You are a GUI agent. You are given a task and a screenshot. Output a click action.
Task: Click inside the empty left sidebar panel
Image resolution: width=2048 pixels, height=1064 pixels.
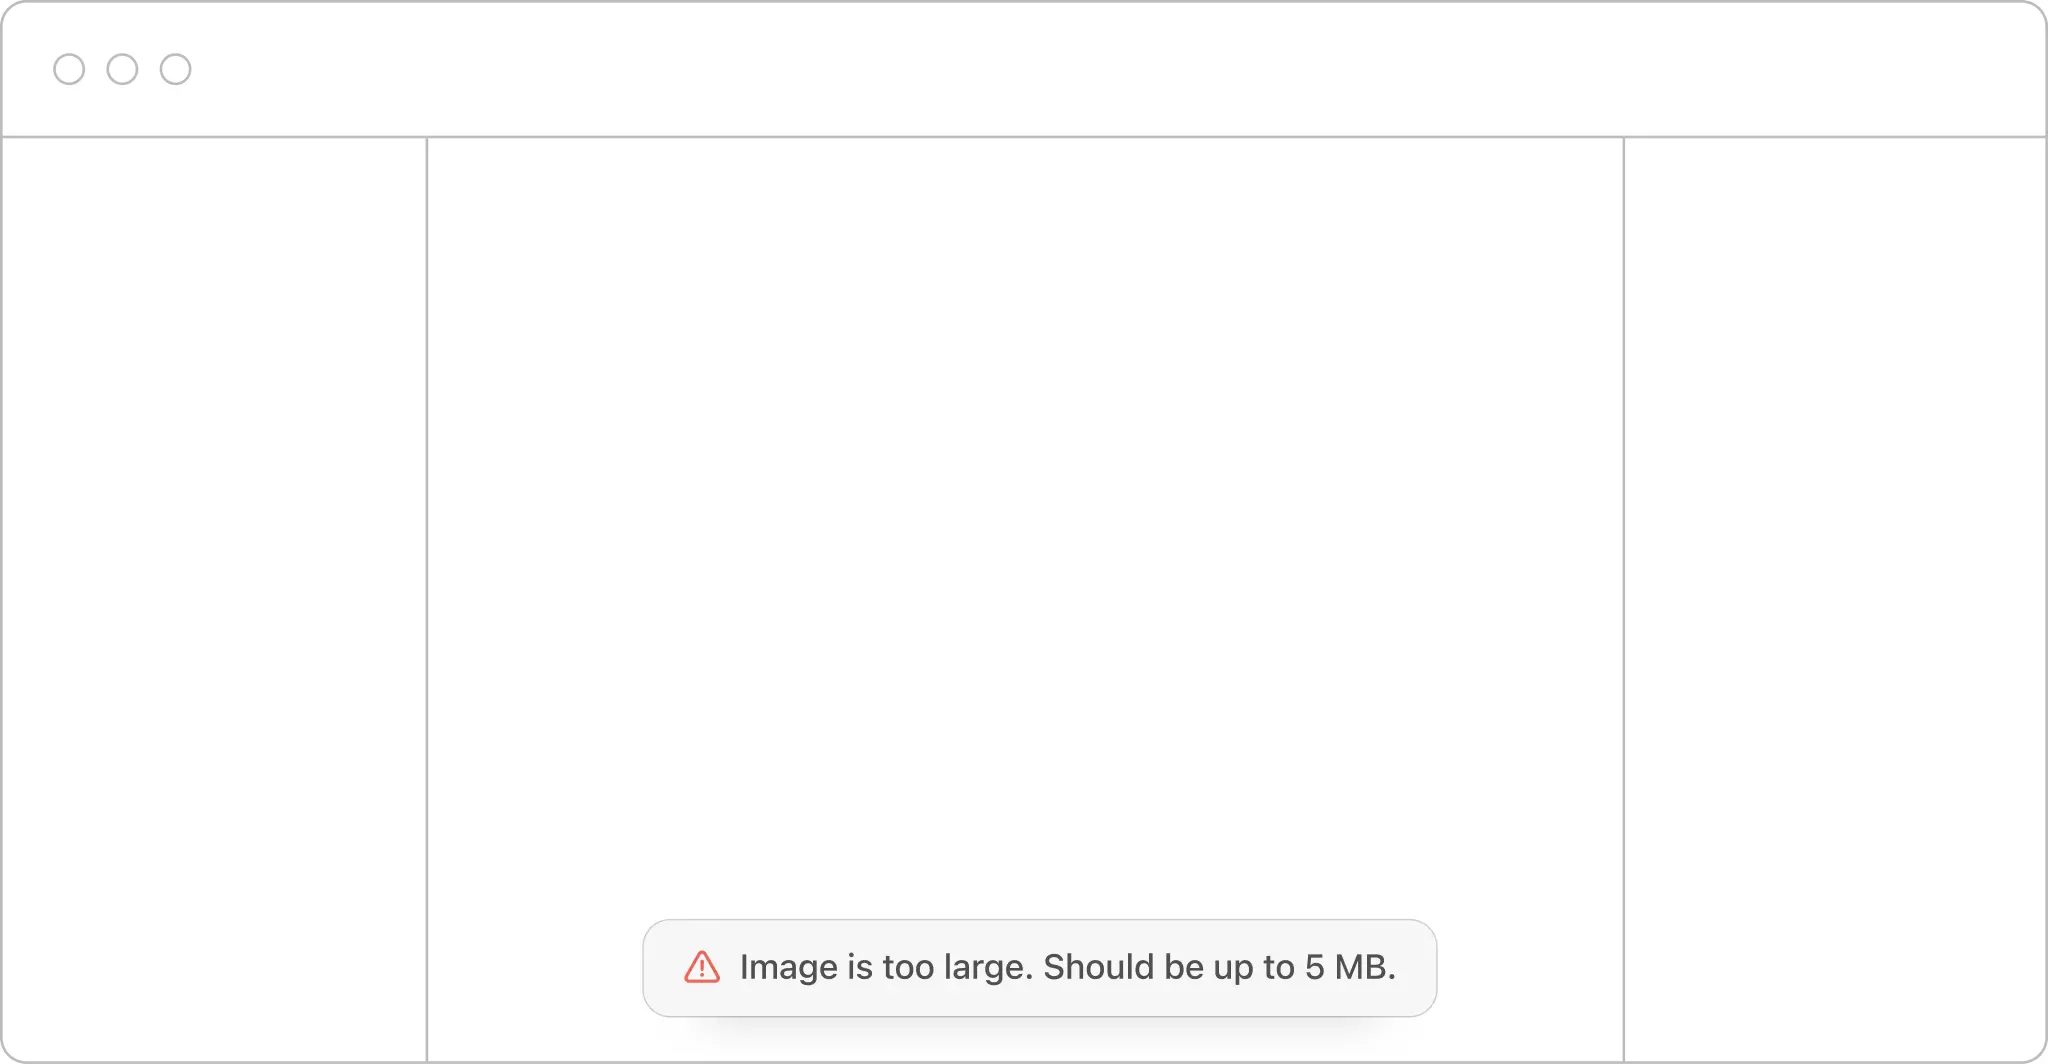[214, 598]
